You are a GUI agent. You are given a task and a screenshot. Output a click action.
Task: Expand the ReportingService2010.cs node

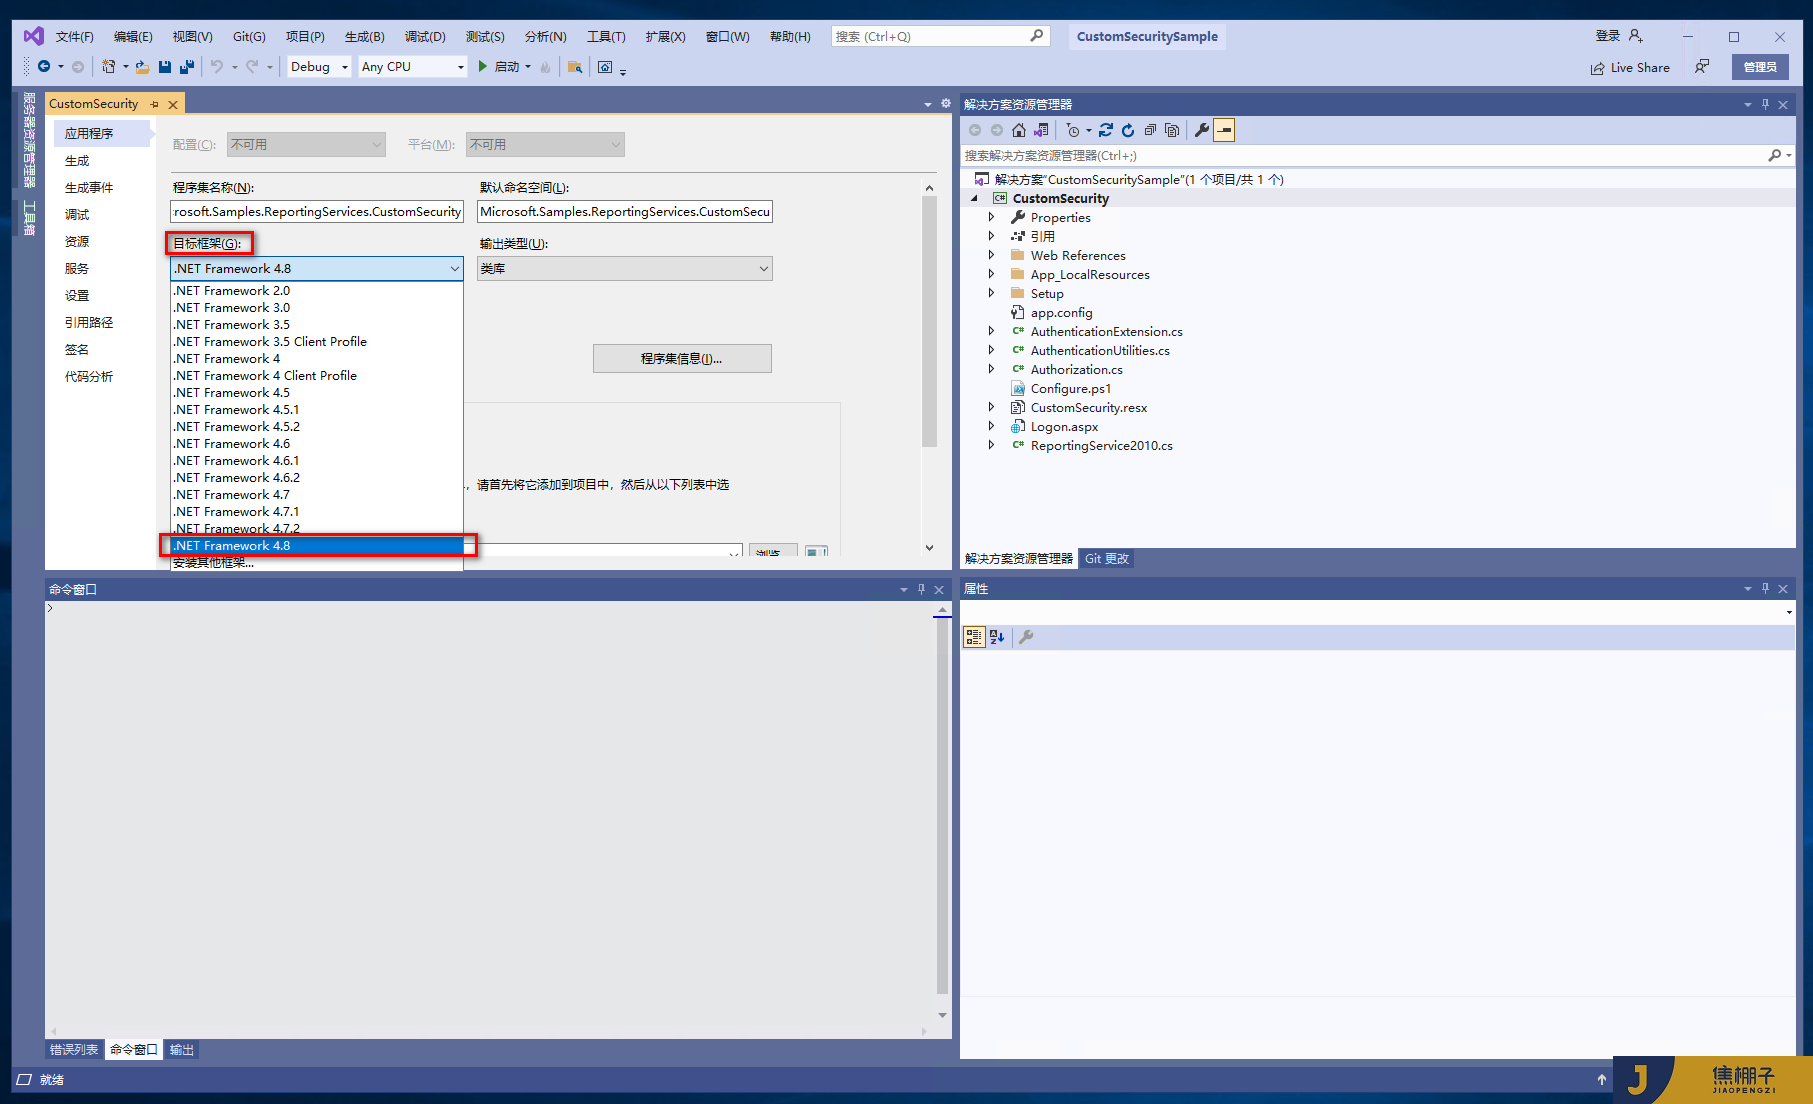pyautogui.click(x=992, y=446)
